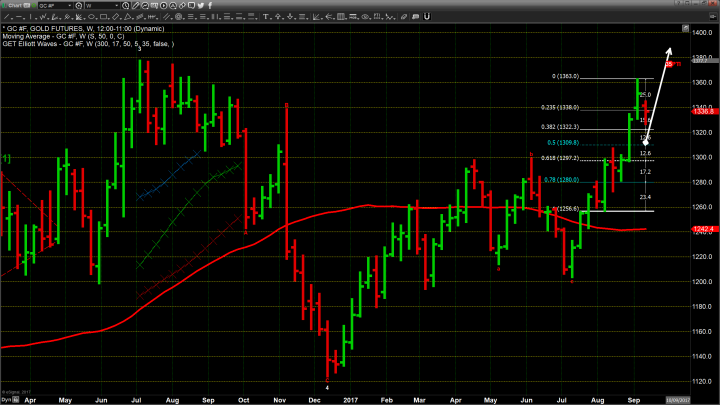The image size is (720, 405).
Task: Click the help question mark window button
Action: tap(678, 3)
